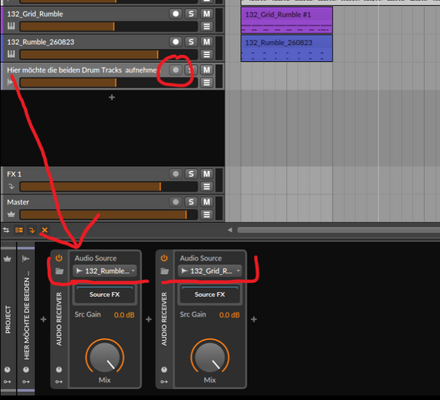
Task: Mute the FX 1 track
Action: click(x=207, y=174)
